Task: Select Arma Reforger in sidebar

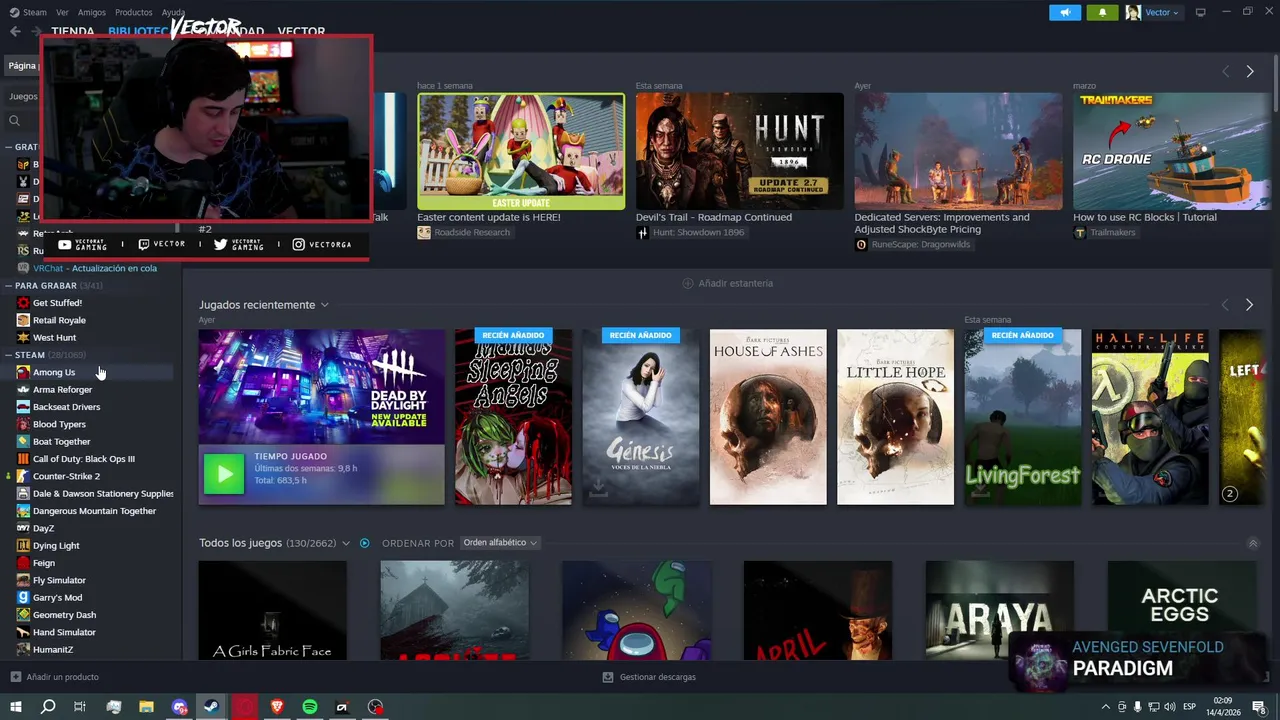Action: tap(62, 389)
